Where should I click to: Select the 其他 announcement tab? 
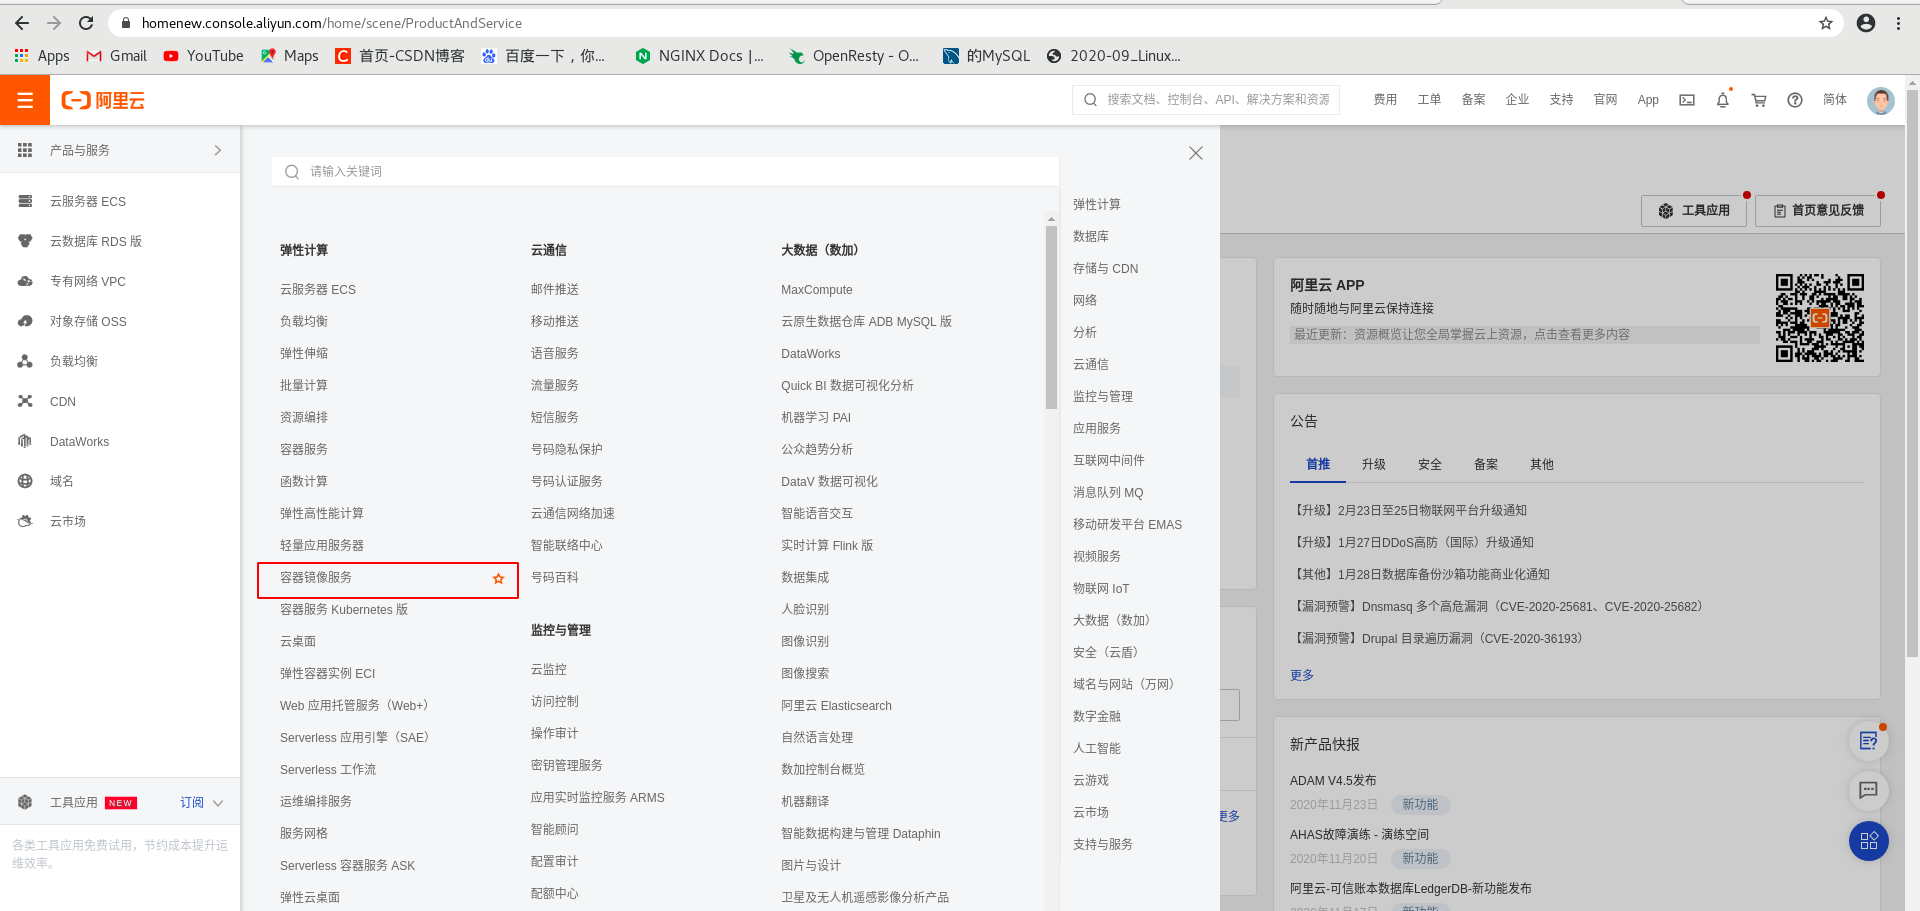click(1542, 464)
